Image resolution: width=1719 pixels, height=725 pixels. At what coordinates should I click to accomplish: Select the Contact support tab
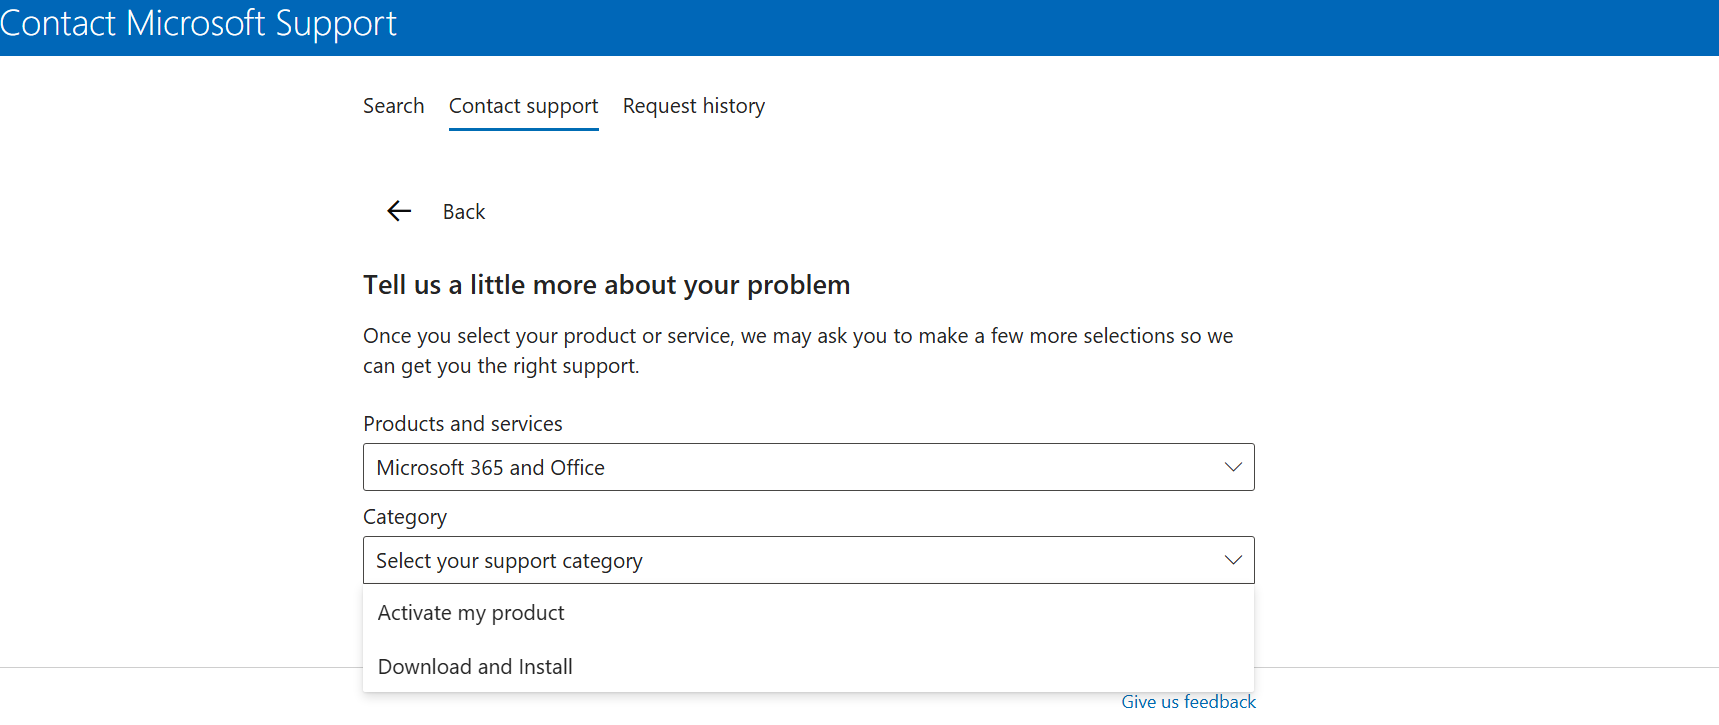(524, 106)
